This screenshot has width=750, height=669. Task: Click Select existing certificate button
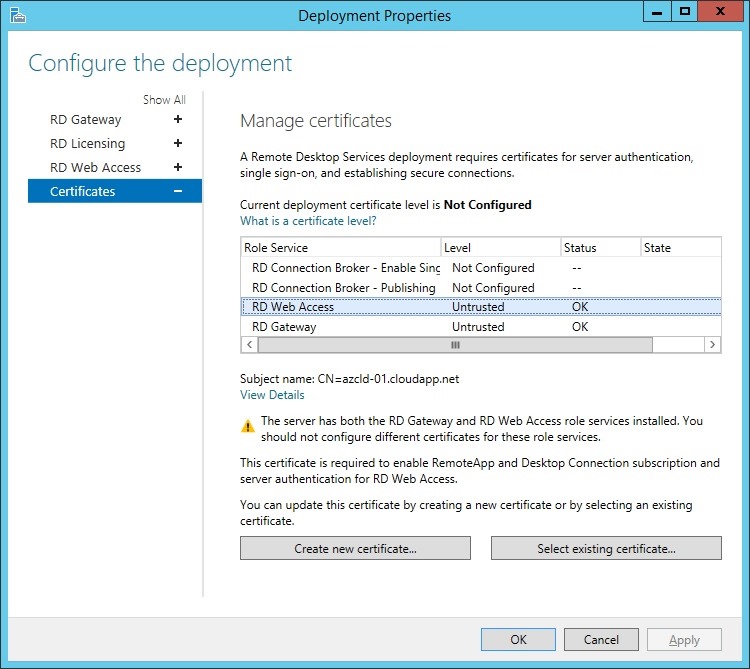[606, 548]
